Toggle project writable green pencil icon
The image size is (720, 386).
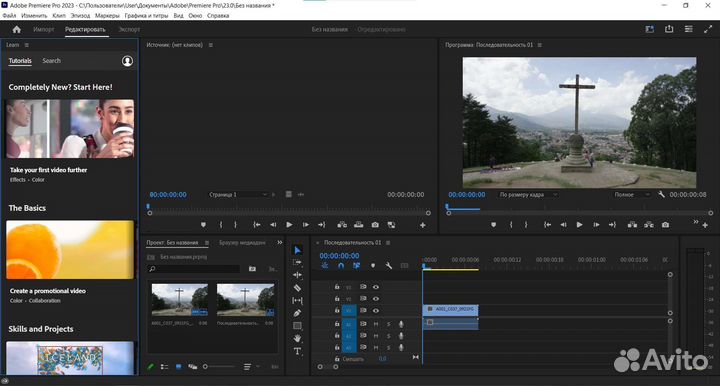(150, 367)
